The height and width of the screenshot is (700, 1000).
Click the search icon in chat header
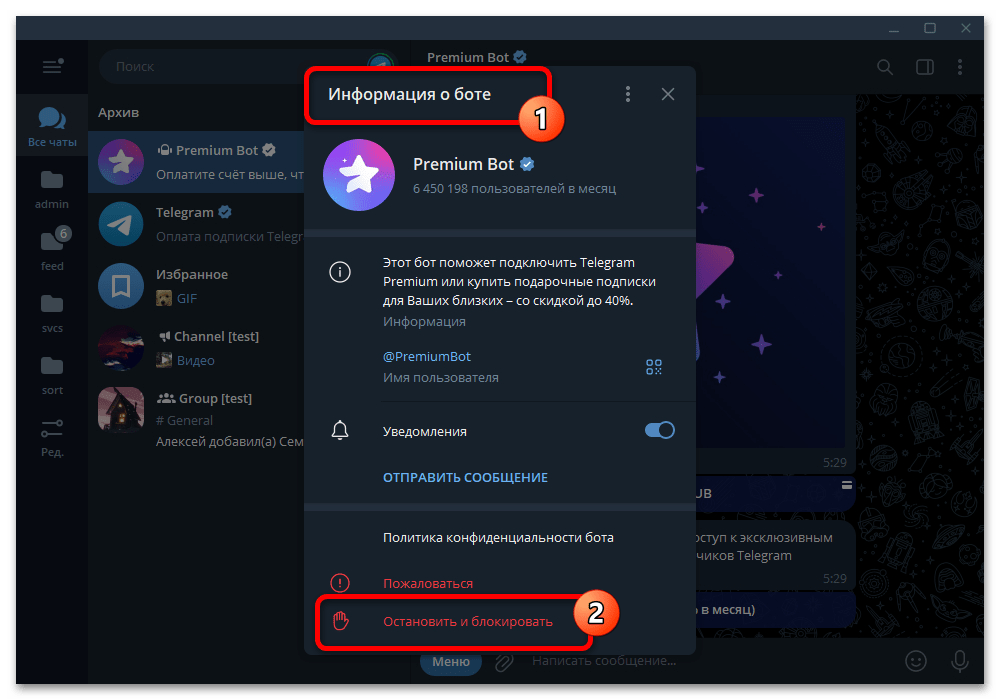tap(885, 67)
